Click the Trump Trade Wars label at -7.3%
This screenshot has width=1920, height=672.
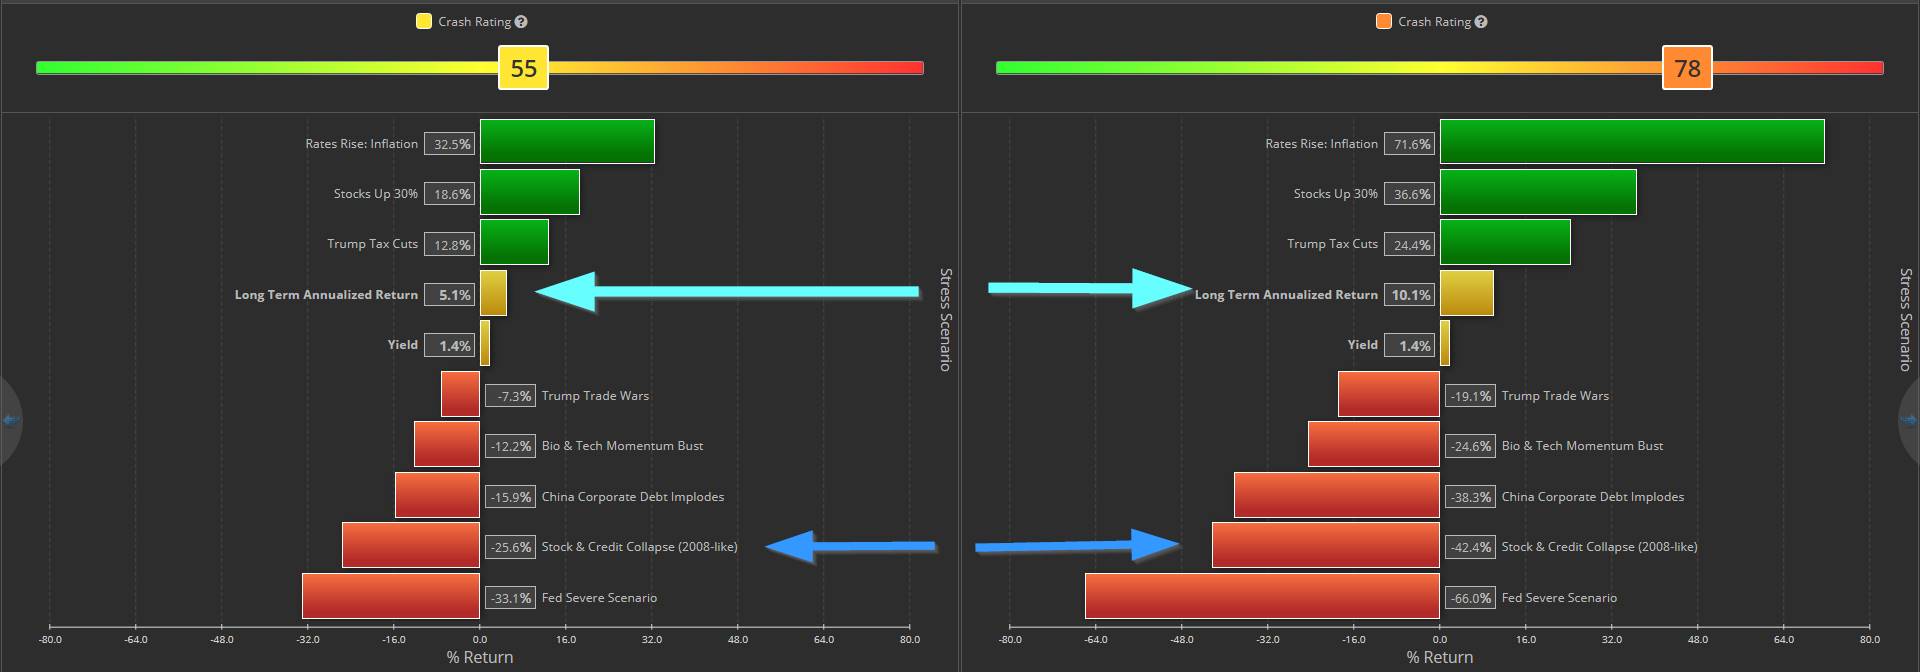(595, 396)
